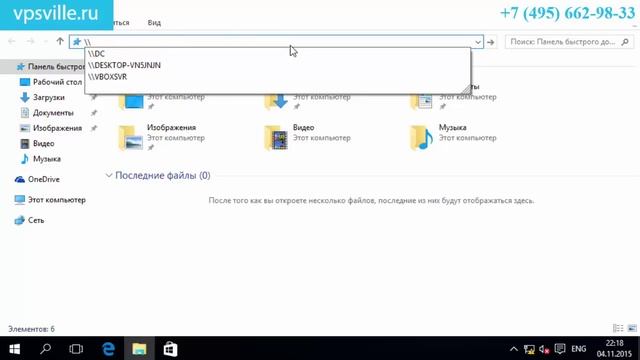Switch to large icons view layout

coord(632,328)
